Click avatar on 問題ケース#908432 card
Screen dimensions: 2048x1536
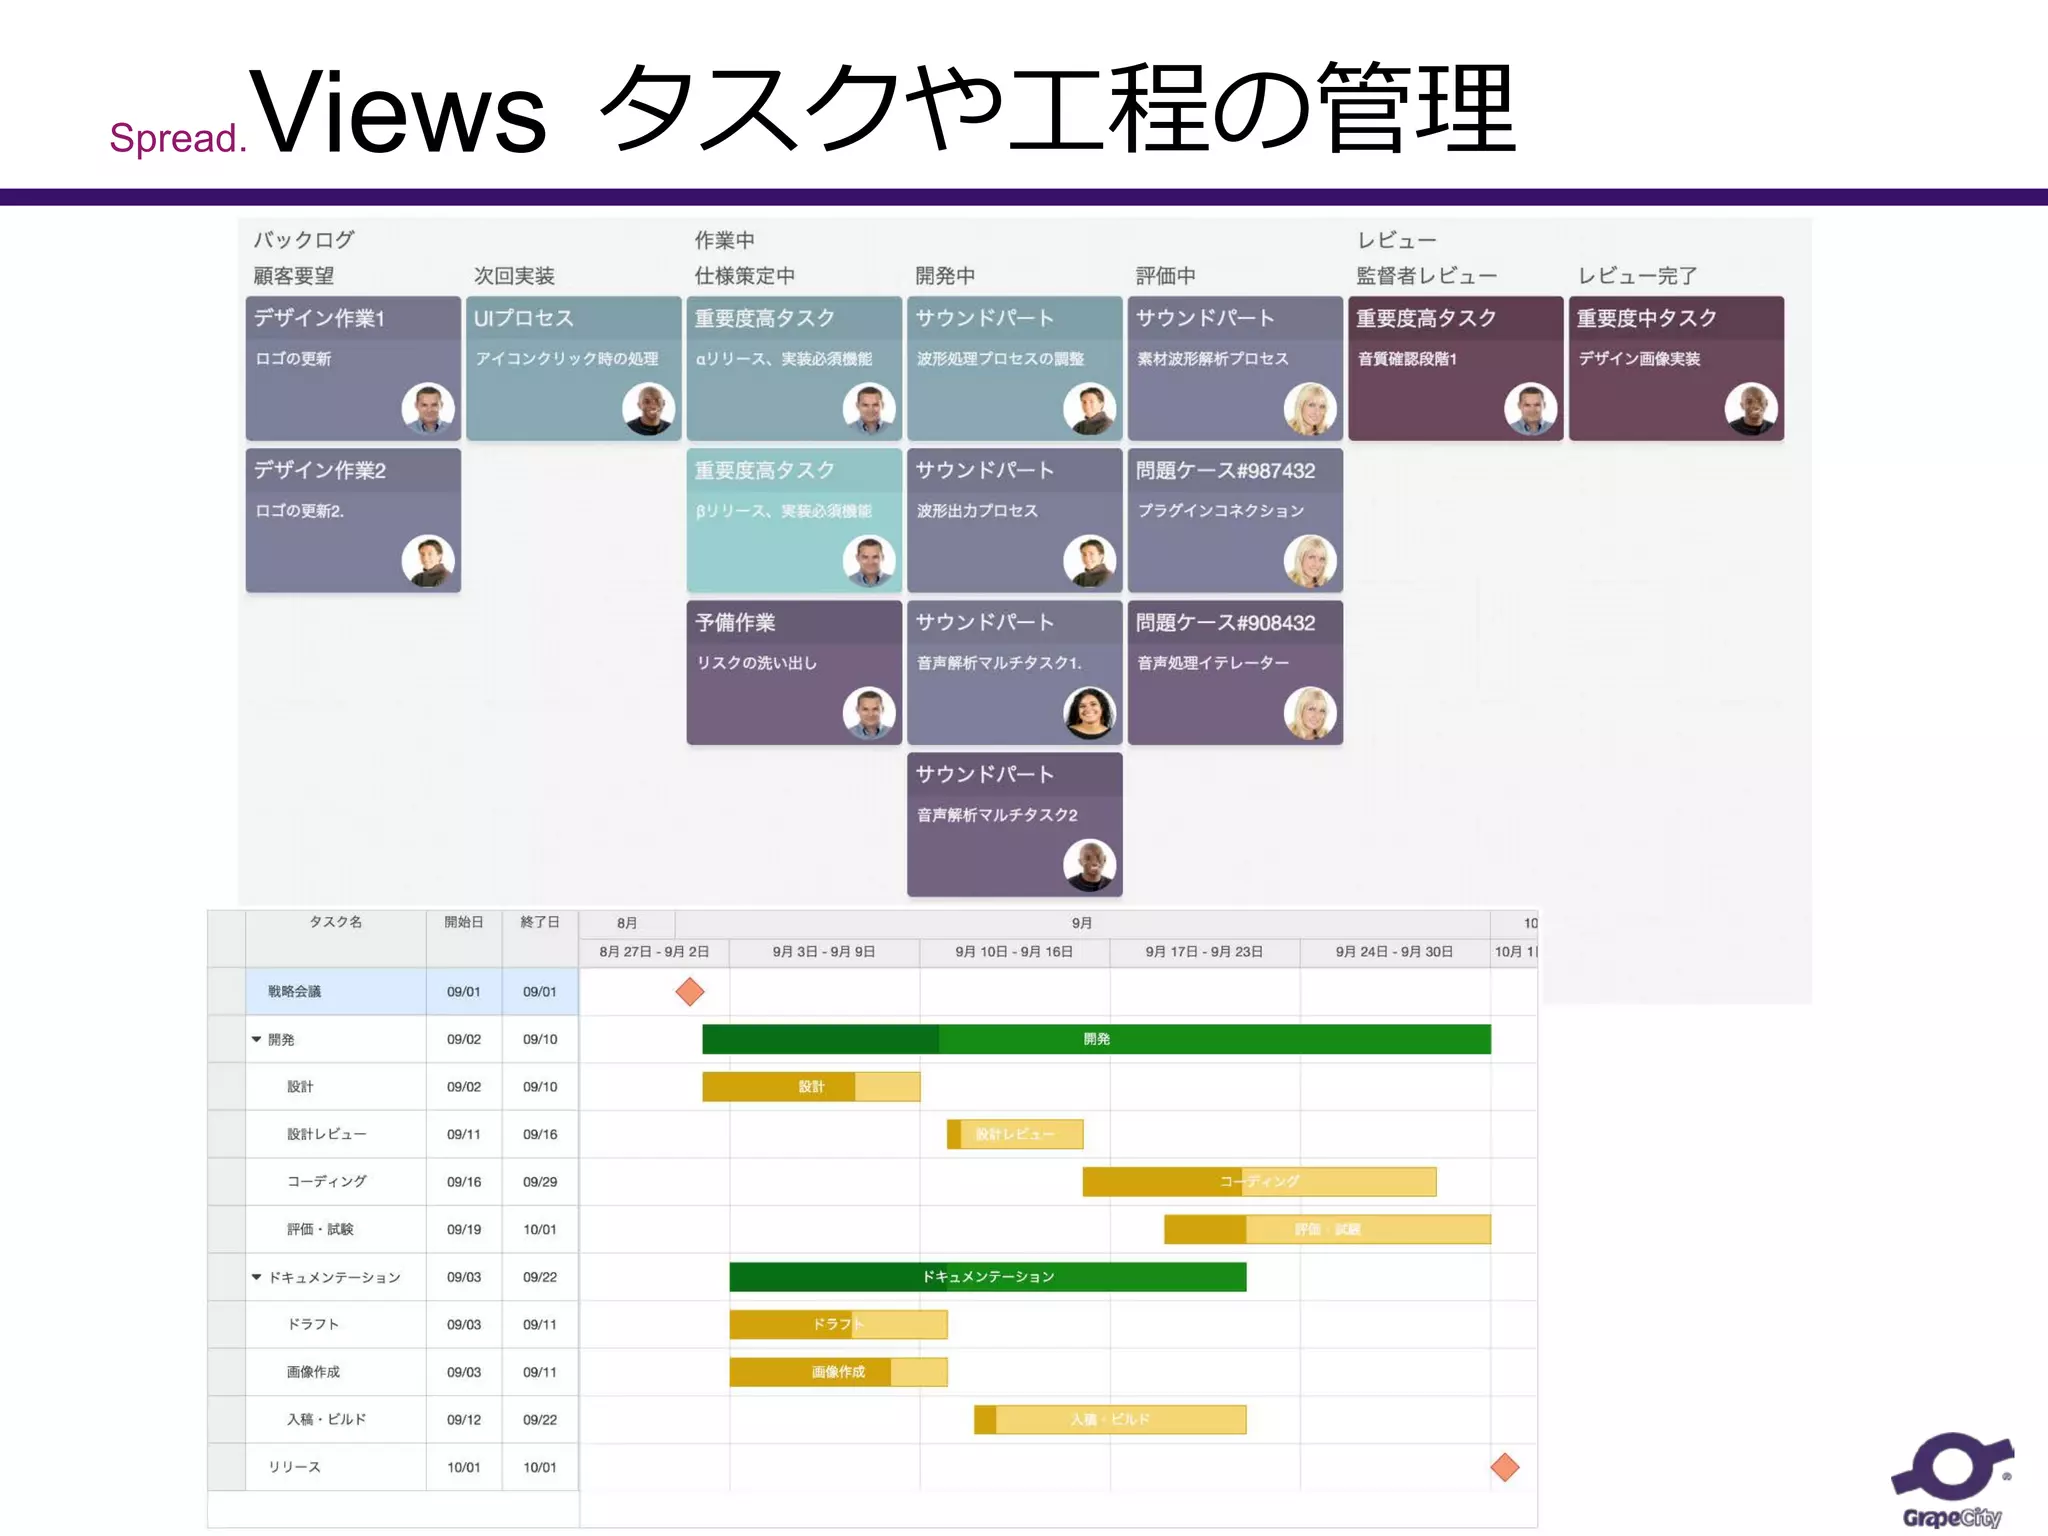coord(1310,712)
